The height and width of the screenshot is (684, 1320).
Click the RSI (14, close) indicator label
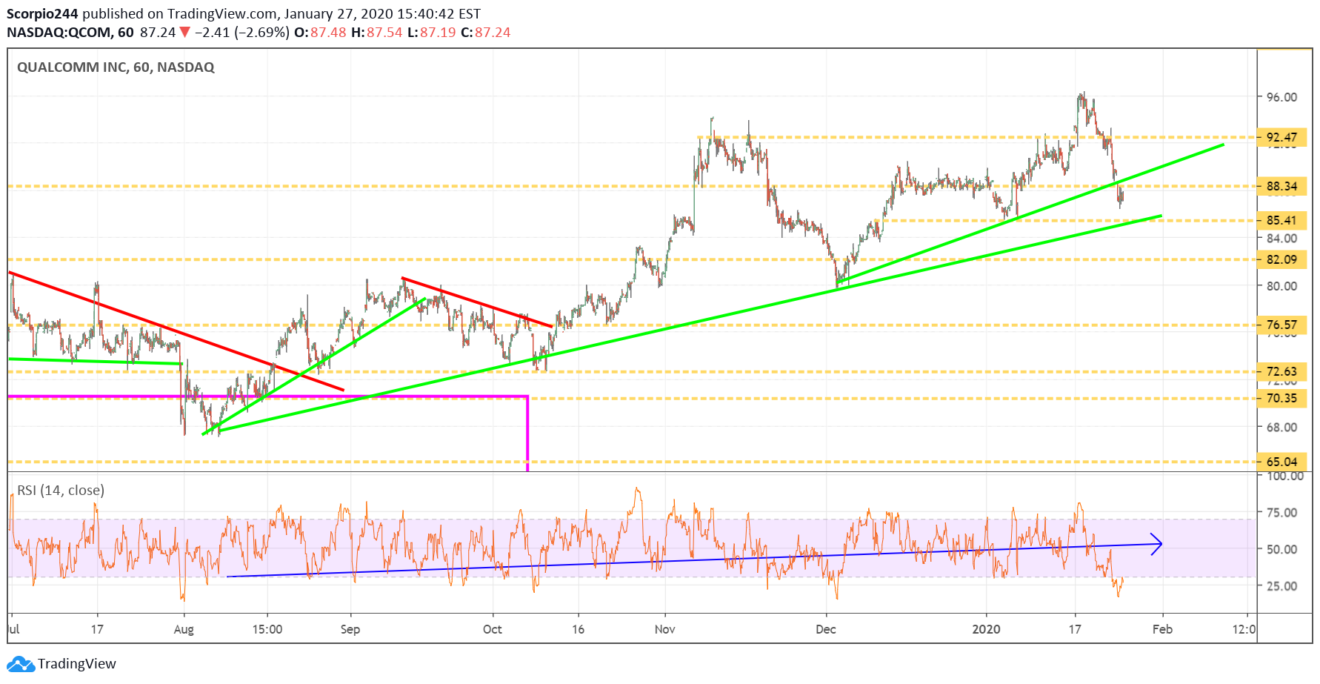click(59, 490)
